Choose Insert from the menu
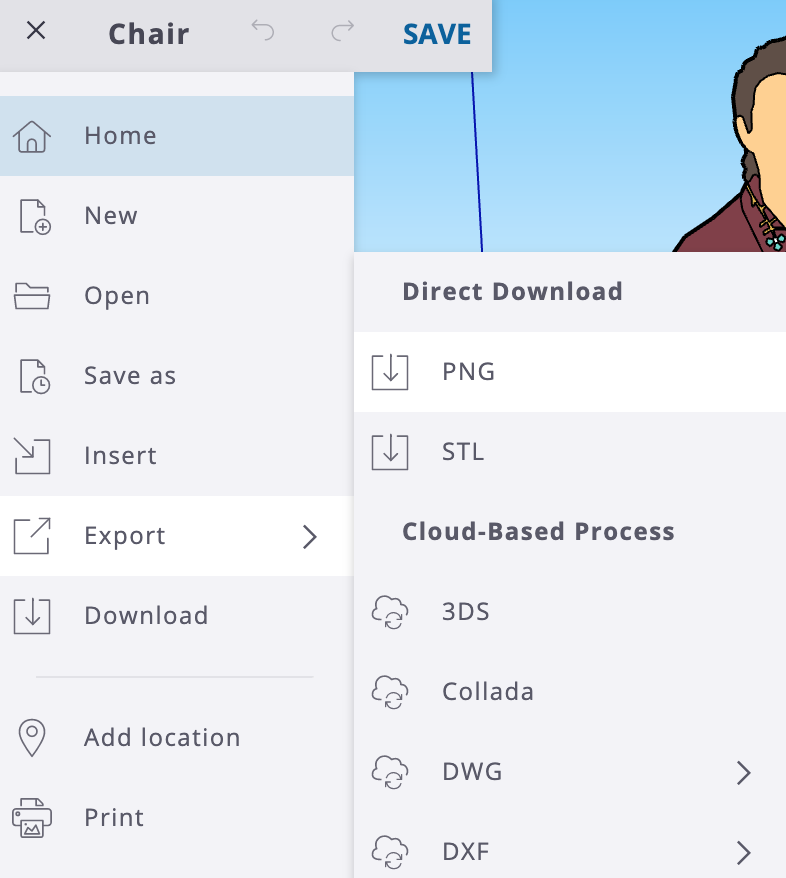Screen dimensions: 786x878 click(177, 456)
